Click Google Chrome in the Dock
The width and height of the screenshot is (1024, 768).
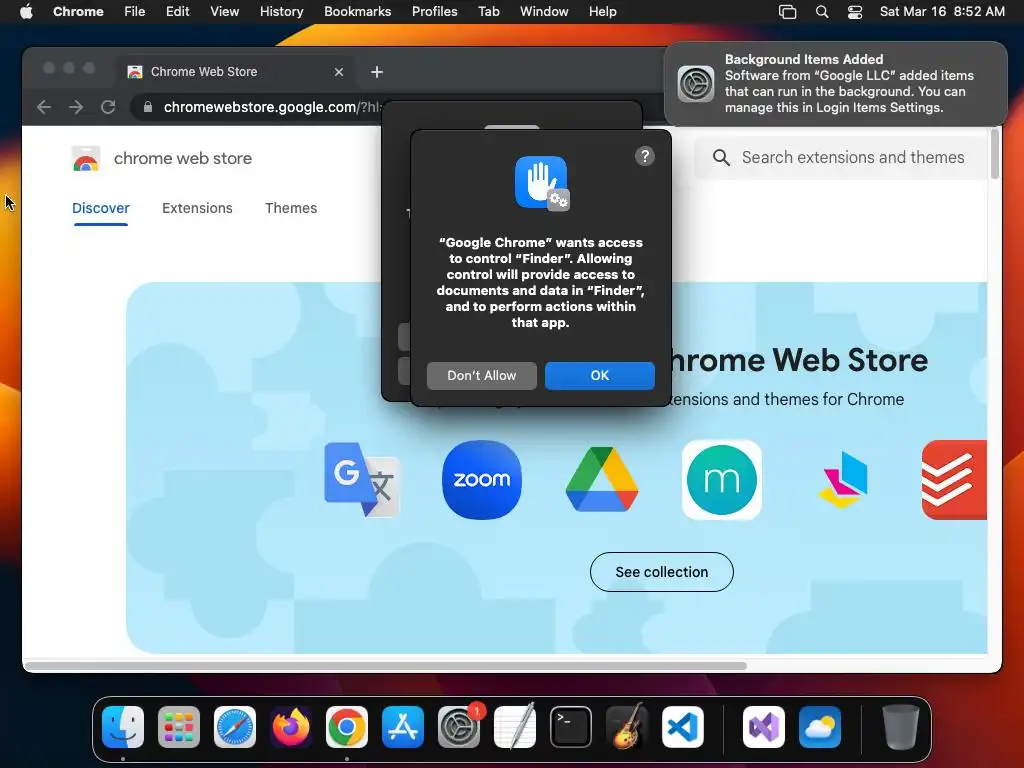(x=347, y=727)
